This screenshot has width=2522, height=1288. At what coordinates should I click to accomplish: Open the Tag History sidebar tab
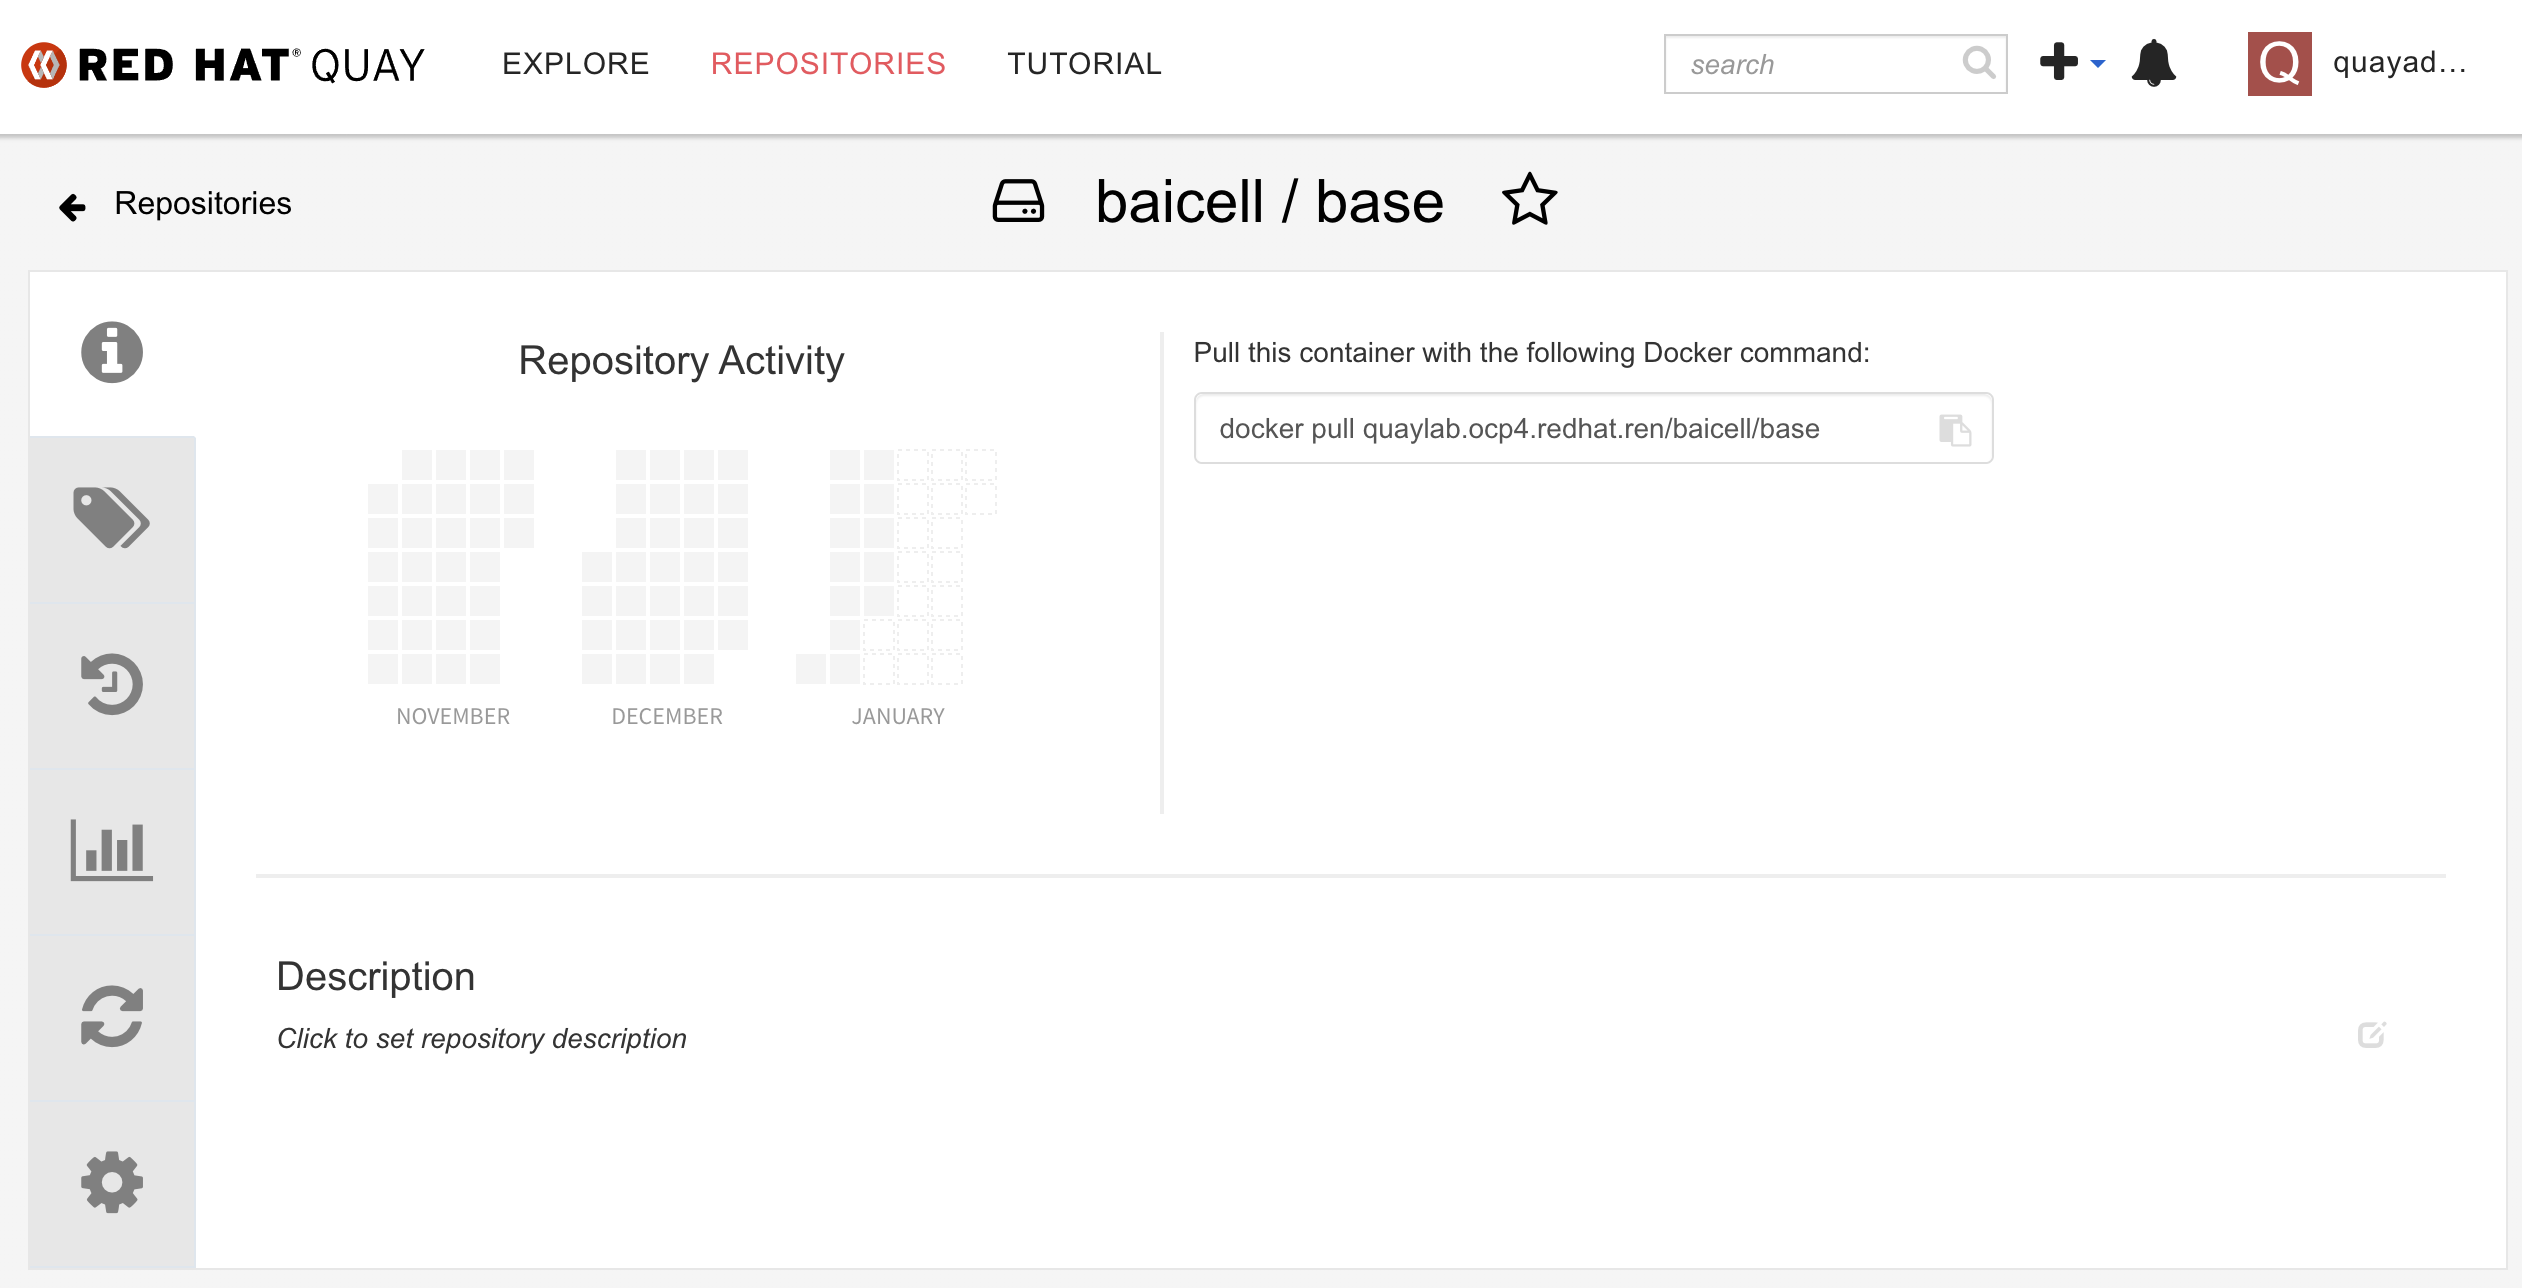112,685
